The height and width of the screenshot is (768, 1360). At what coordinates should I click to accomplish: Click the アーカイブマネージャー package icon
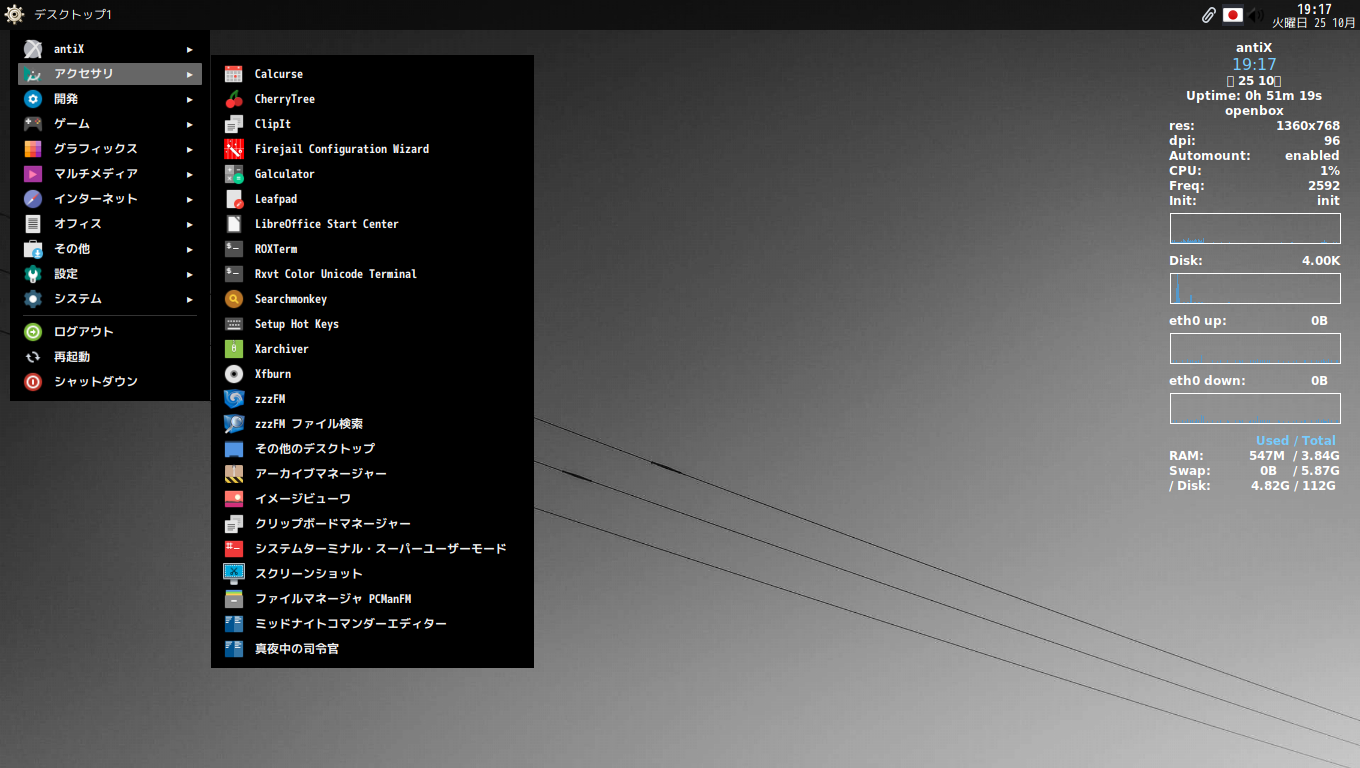pos(234,474)
